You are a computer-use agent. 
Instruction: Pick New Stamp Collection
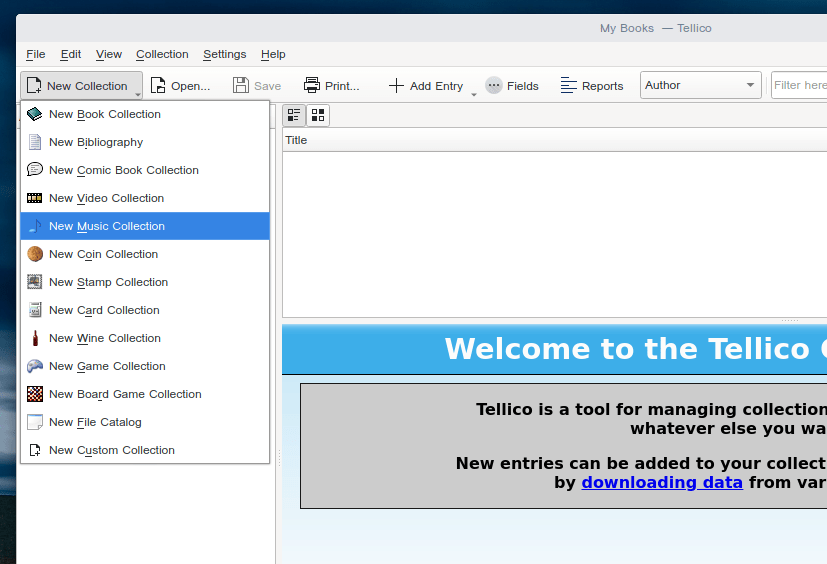click(x=145, y=282)
